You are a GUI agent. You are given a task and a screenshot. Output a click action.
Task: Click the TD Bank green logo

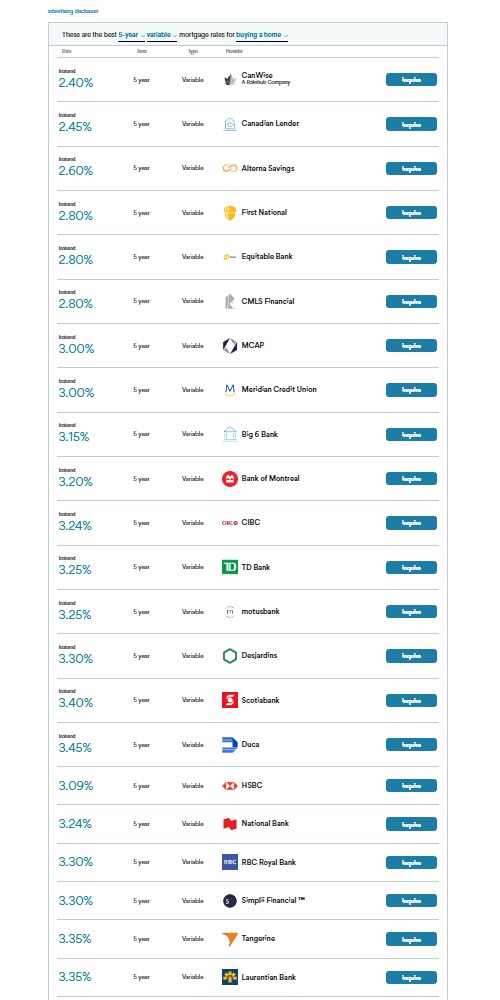pos(230,567)
